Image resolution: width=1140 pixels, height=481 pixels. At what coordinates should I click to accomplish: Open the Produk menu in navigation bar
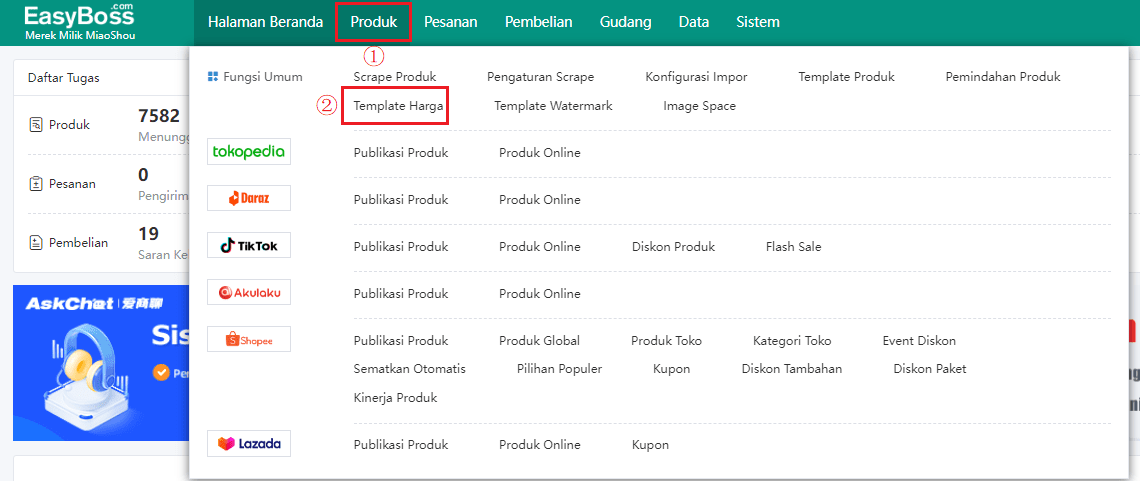coord(374,22)
